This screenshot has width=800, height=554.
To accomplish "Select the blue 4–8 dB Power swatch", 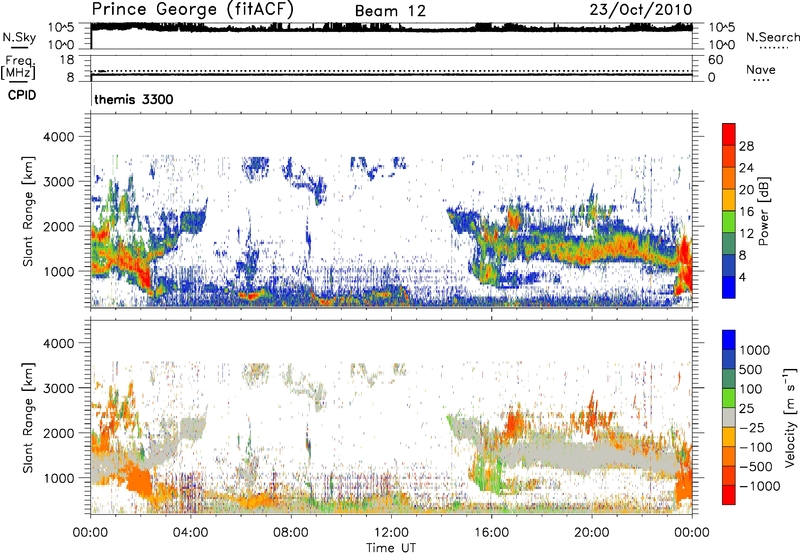I will point(729,265).
